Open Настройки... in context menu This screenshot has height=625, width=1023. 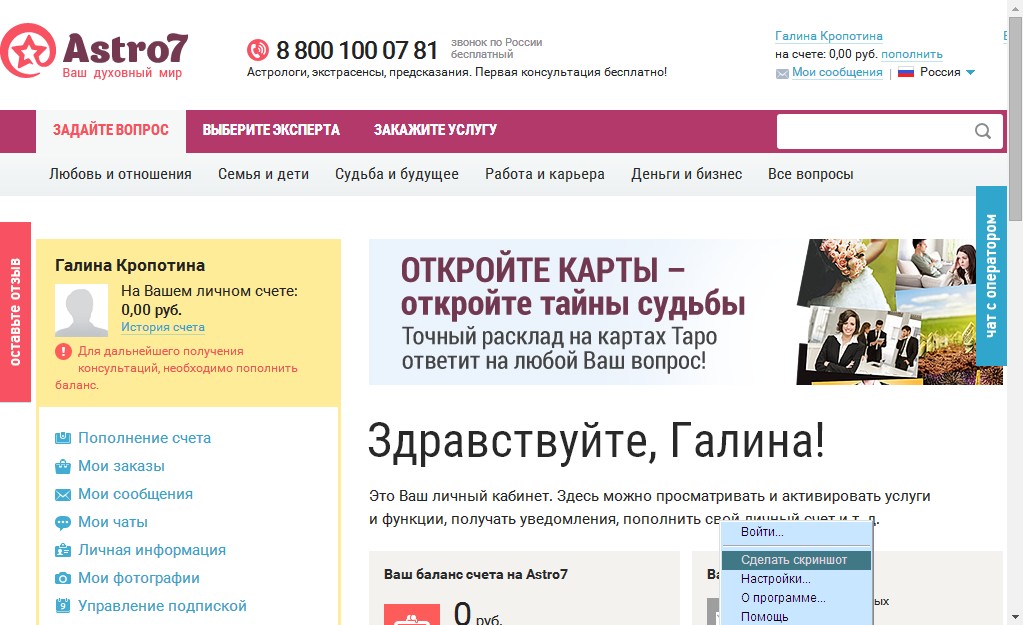pos(796,579)
